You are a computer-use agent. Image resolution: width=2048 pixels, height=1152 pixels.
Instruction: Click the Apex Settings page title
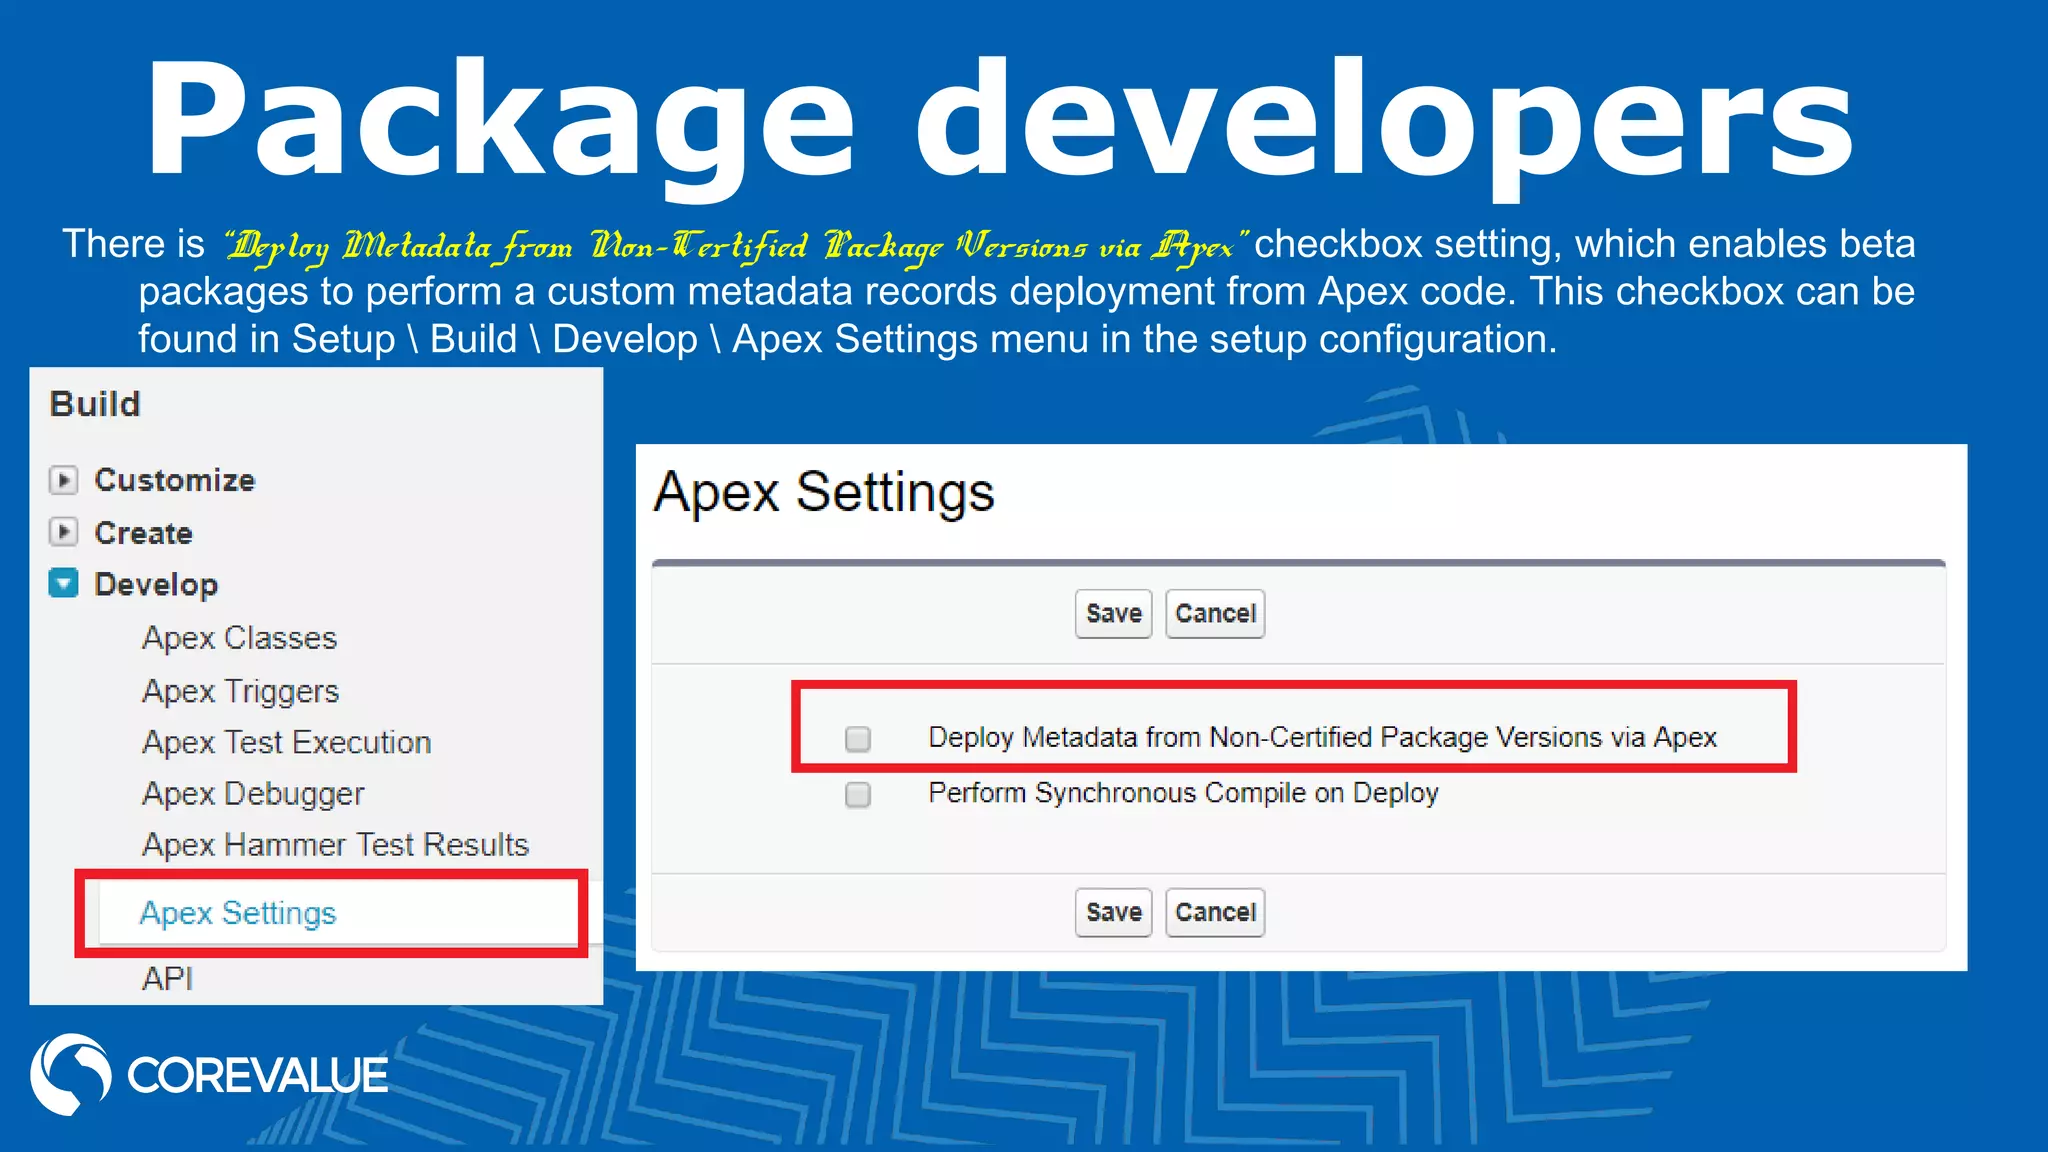click(x=824, y=493)
